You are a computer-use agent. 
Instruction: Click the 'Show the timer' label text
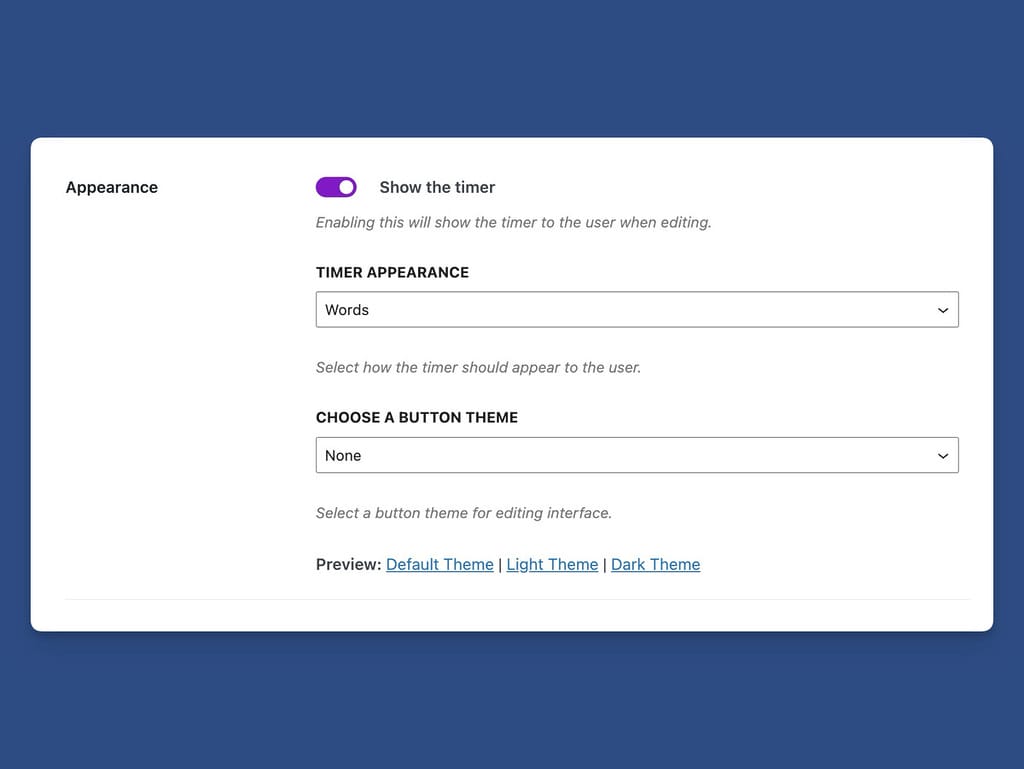tap(437, 187)
